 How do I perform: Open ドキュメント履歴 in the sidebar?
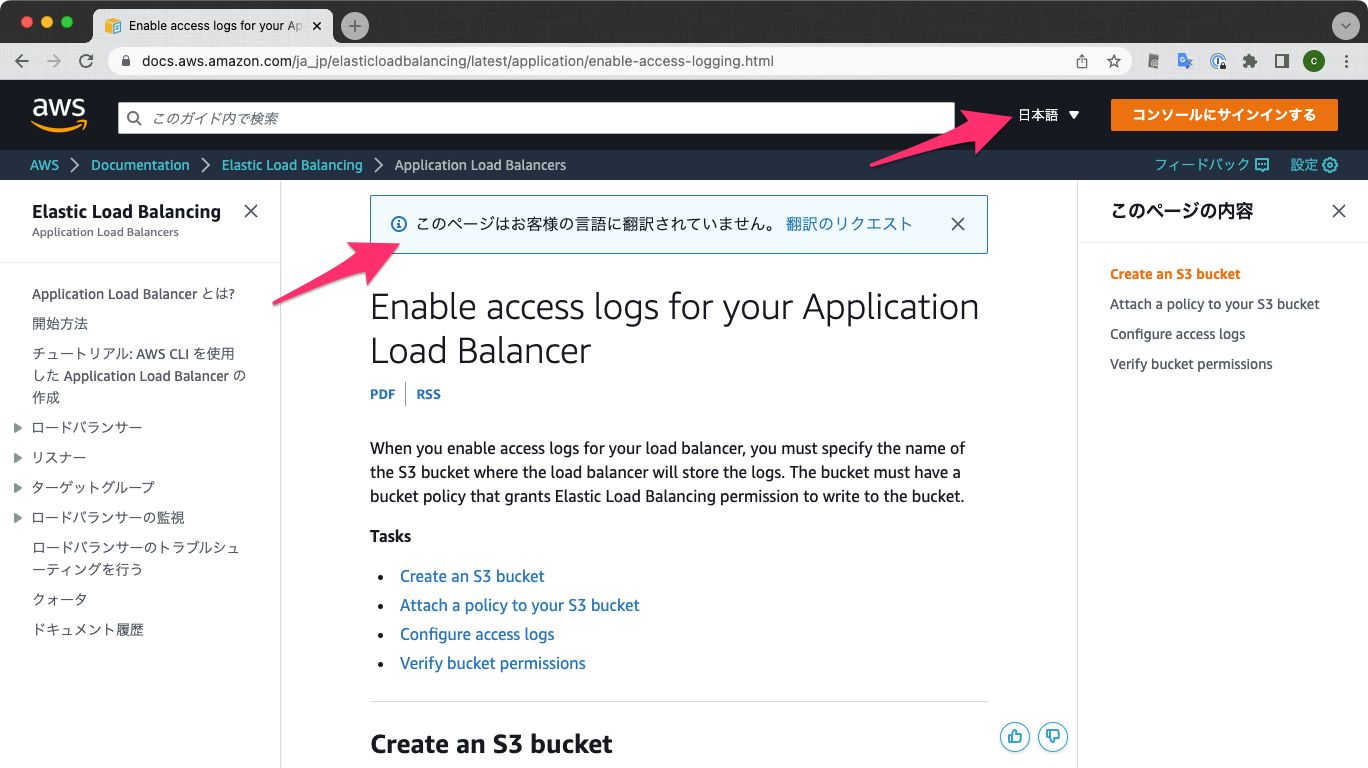88,629
